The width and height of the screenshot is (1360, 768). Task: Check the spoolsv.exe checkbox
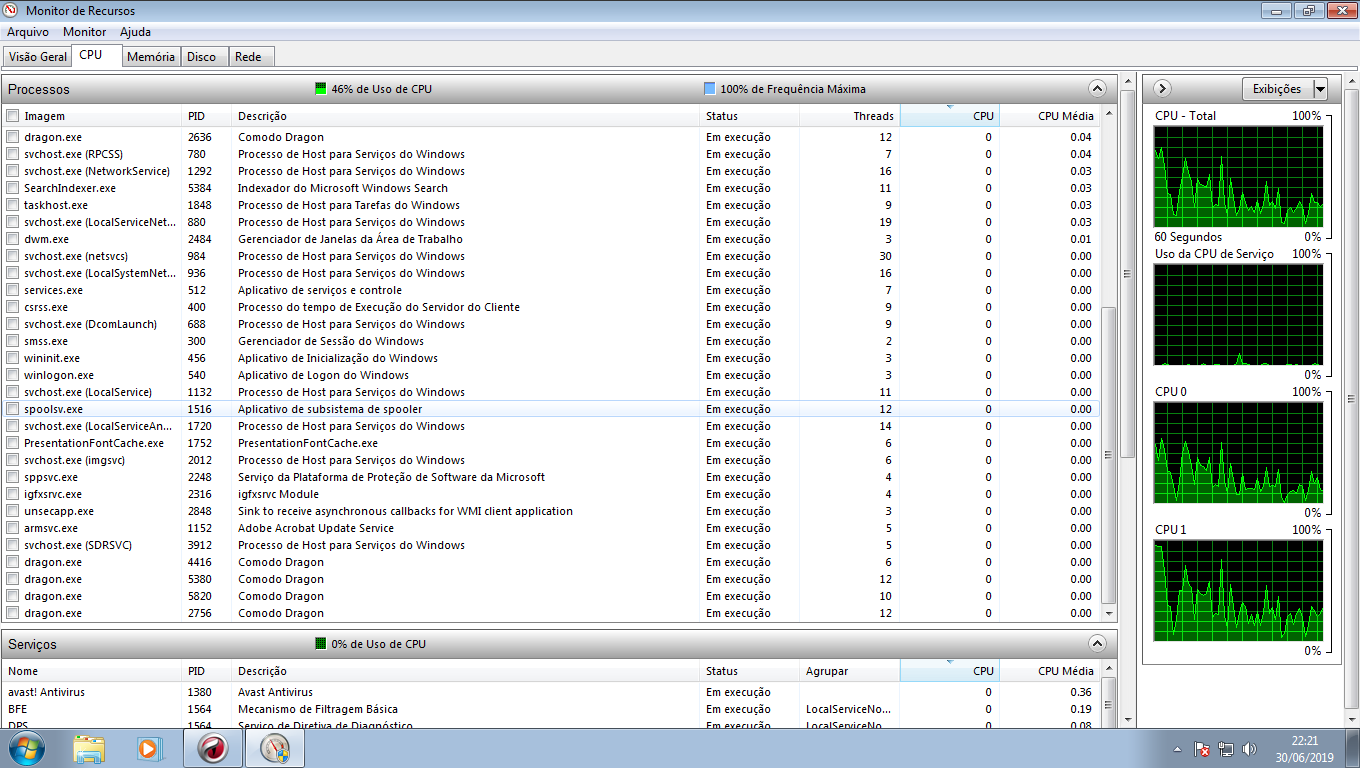point(12,409)
